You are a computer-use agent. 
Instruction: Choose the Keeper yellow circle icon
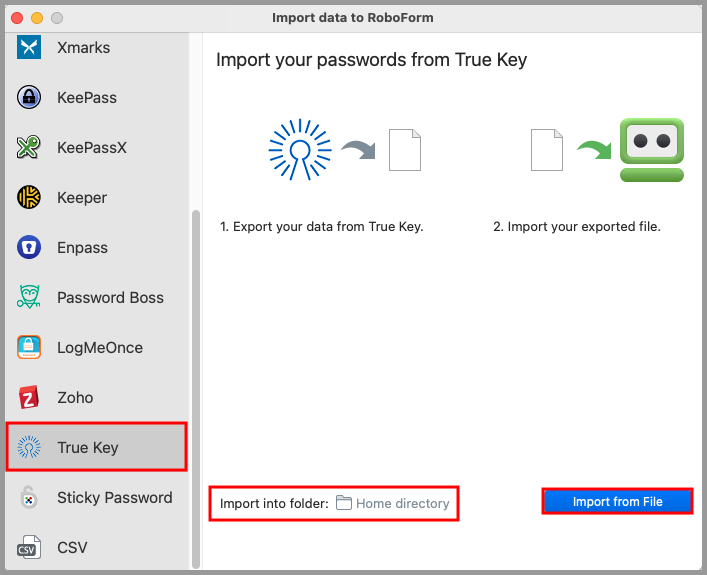tap(29, 197)
